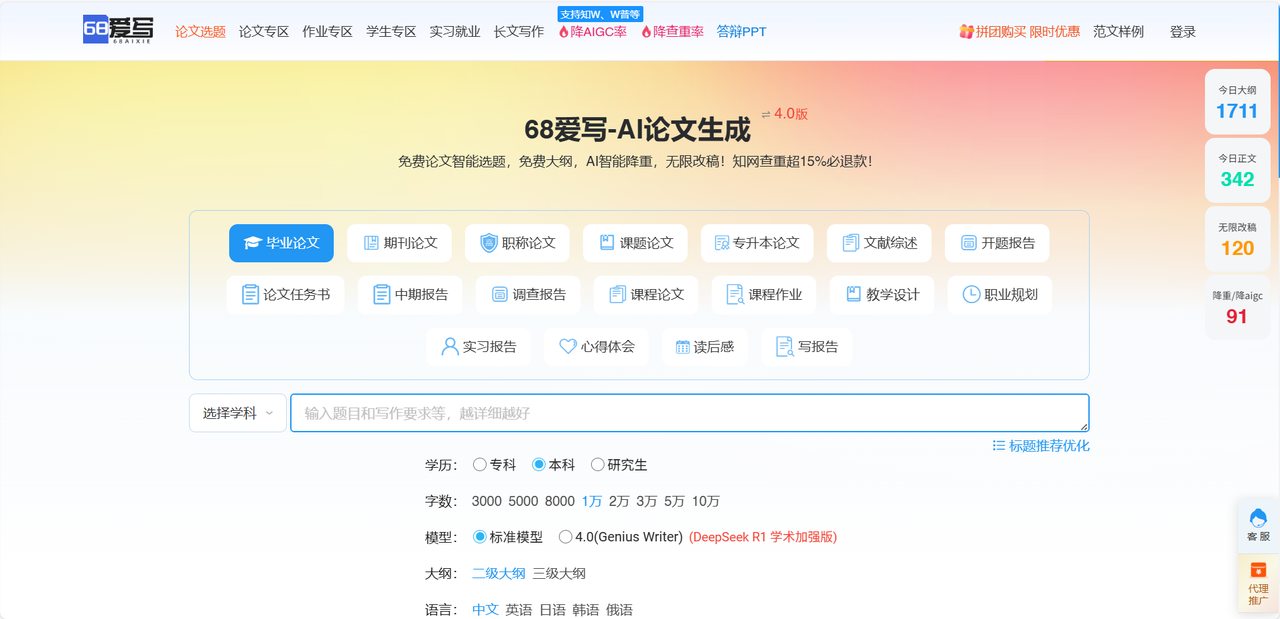The width and height of the screenshot is (1280, 619).
Task: Select the 标准模型 radio button
Action: click(x=480, y=537)
